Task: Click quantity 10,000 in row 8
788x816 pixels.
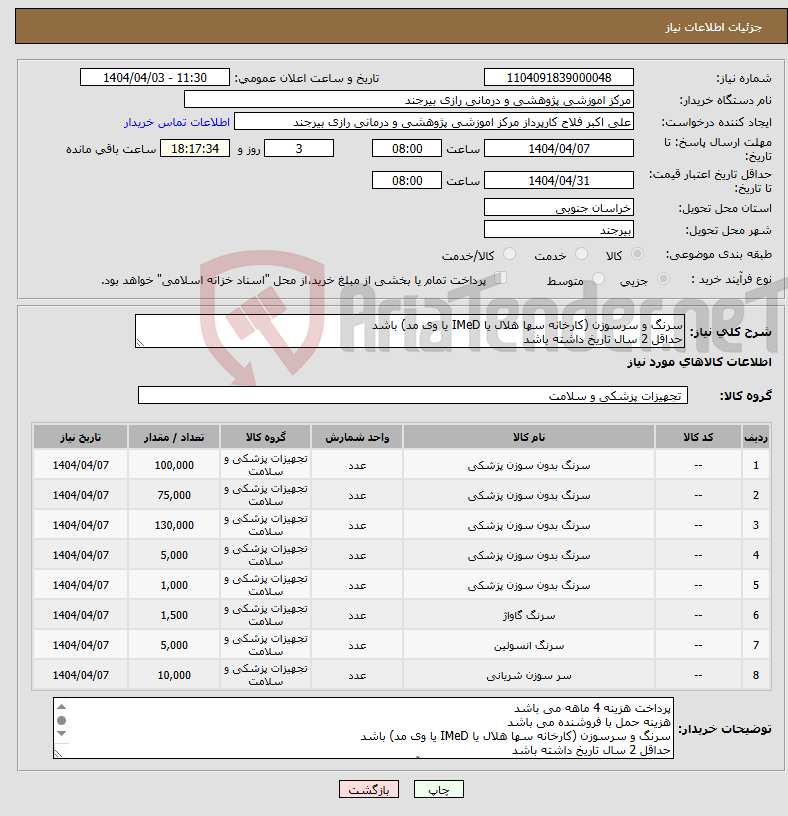Action: click(x=174, y=675)
